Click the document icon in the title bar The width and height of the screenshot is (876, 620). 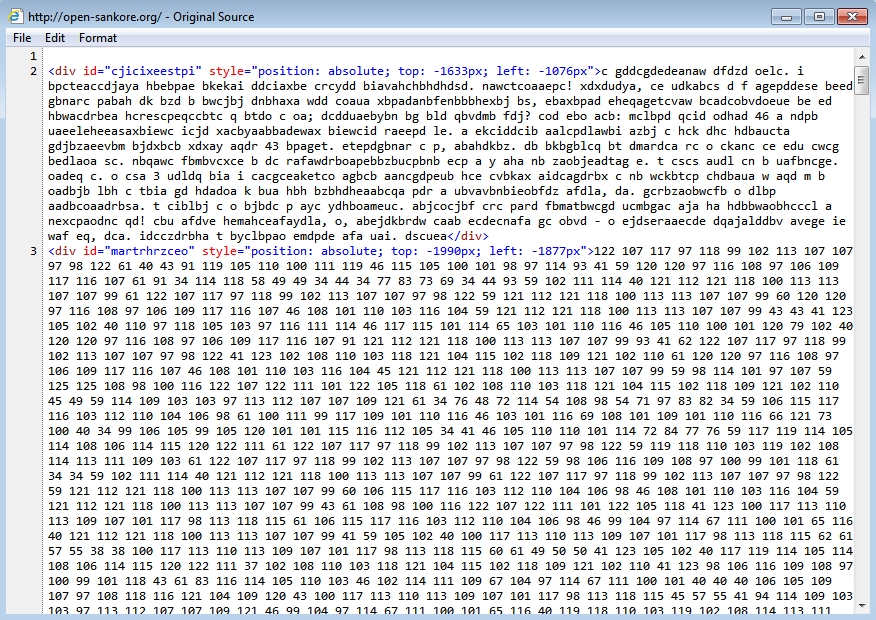tap(15, 16)
